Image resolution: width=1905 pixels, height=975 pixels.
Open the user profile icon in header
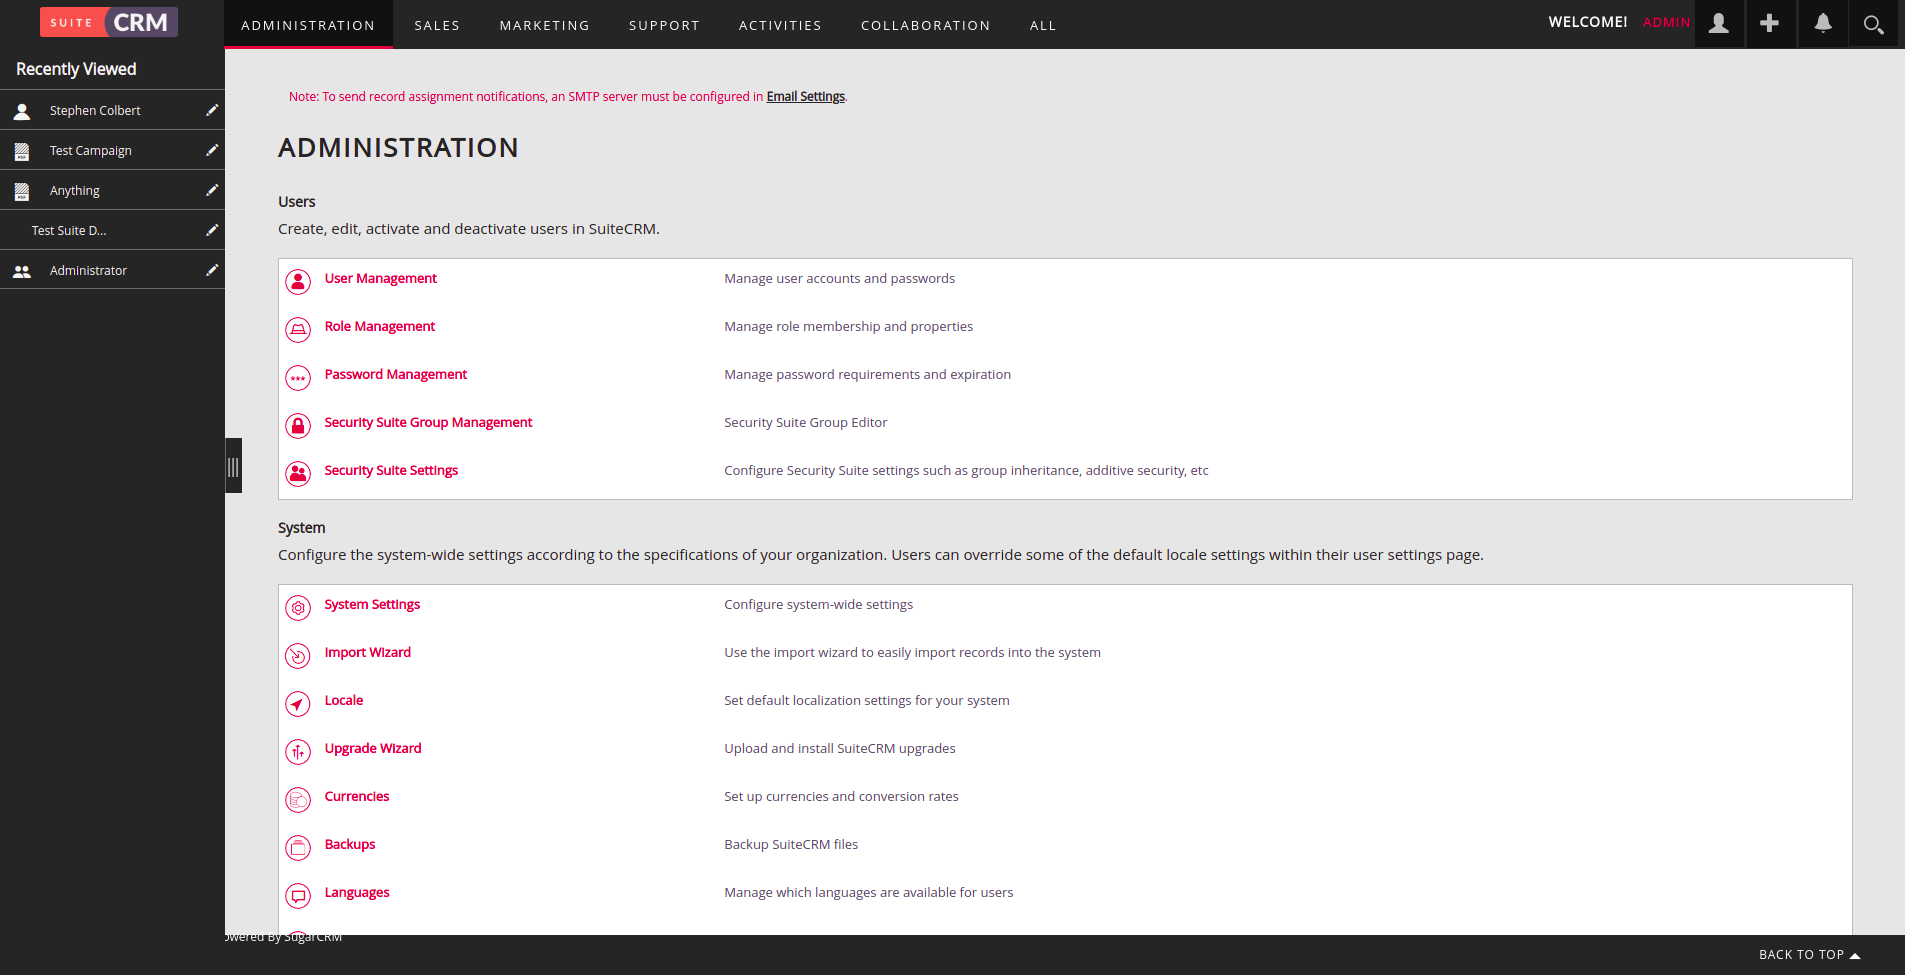pyautogui.click(x=1719, y=23)
